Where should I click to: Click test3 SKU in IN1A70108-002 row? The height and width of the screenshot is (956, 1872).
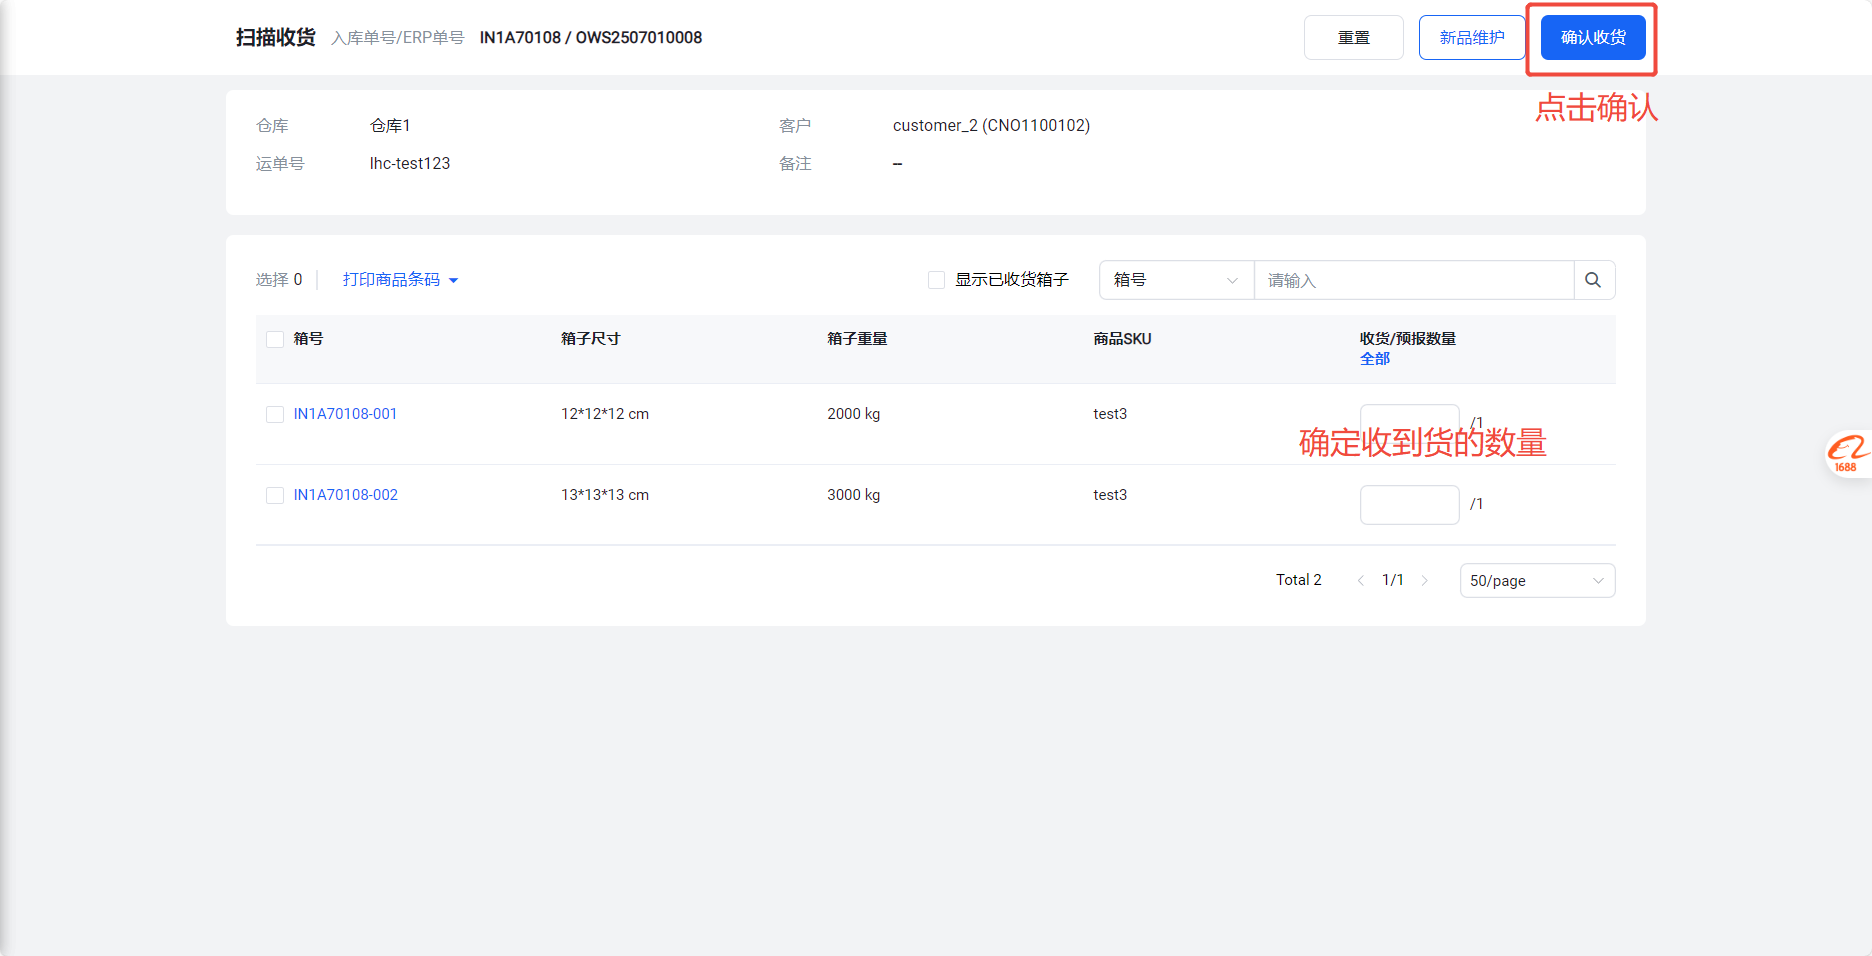pyautogui.click(x=1110, y=495)
